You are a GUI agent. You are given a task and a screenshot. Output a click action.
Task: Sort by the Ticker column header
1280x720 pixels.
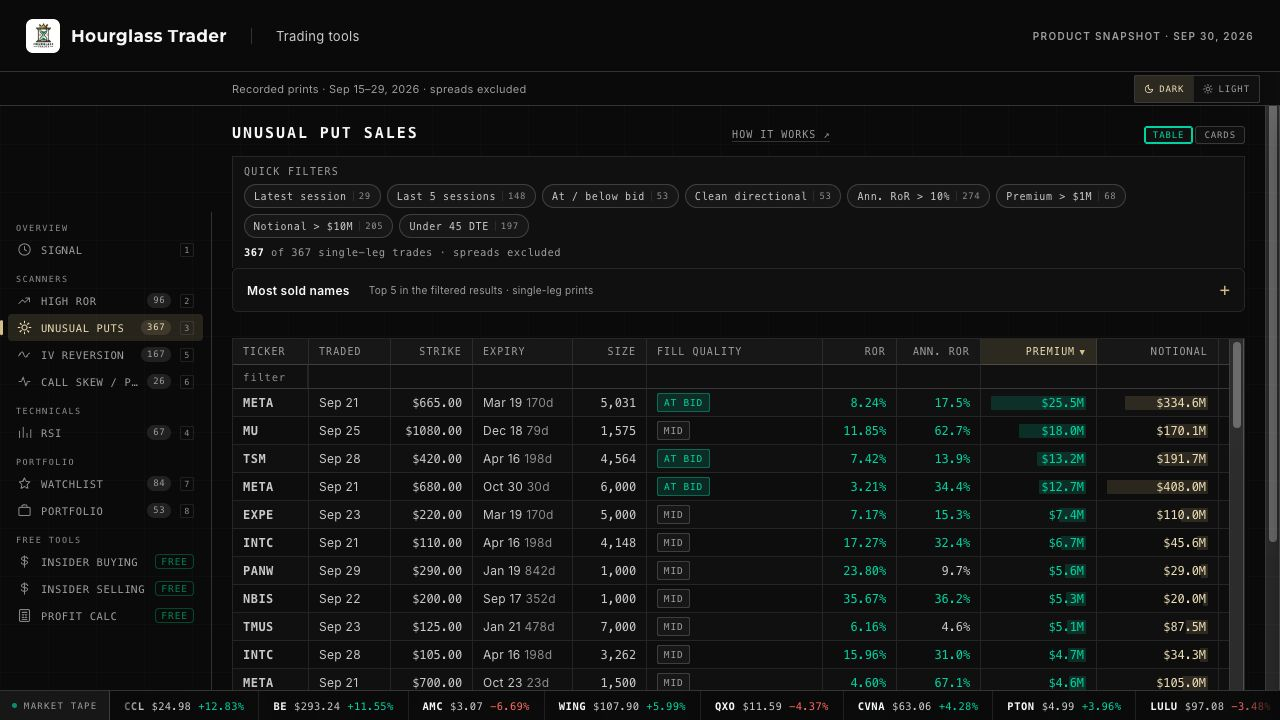[x=270, y=351]
